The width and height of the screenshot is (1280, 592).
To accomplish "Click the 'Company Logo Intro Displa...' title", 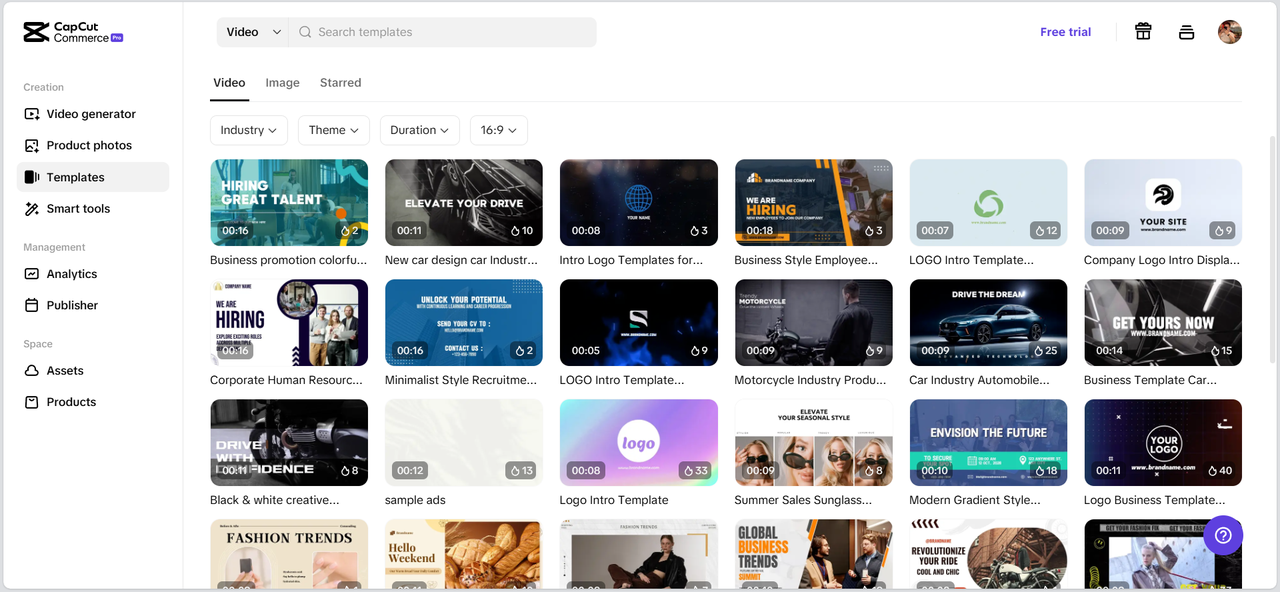I will (x=1162, y=260).
